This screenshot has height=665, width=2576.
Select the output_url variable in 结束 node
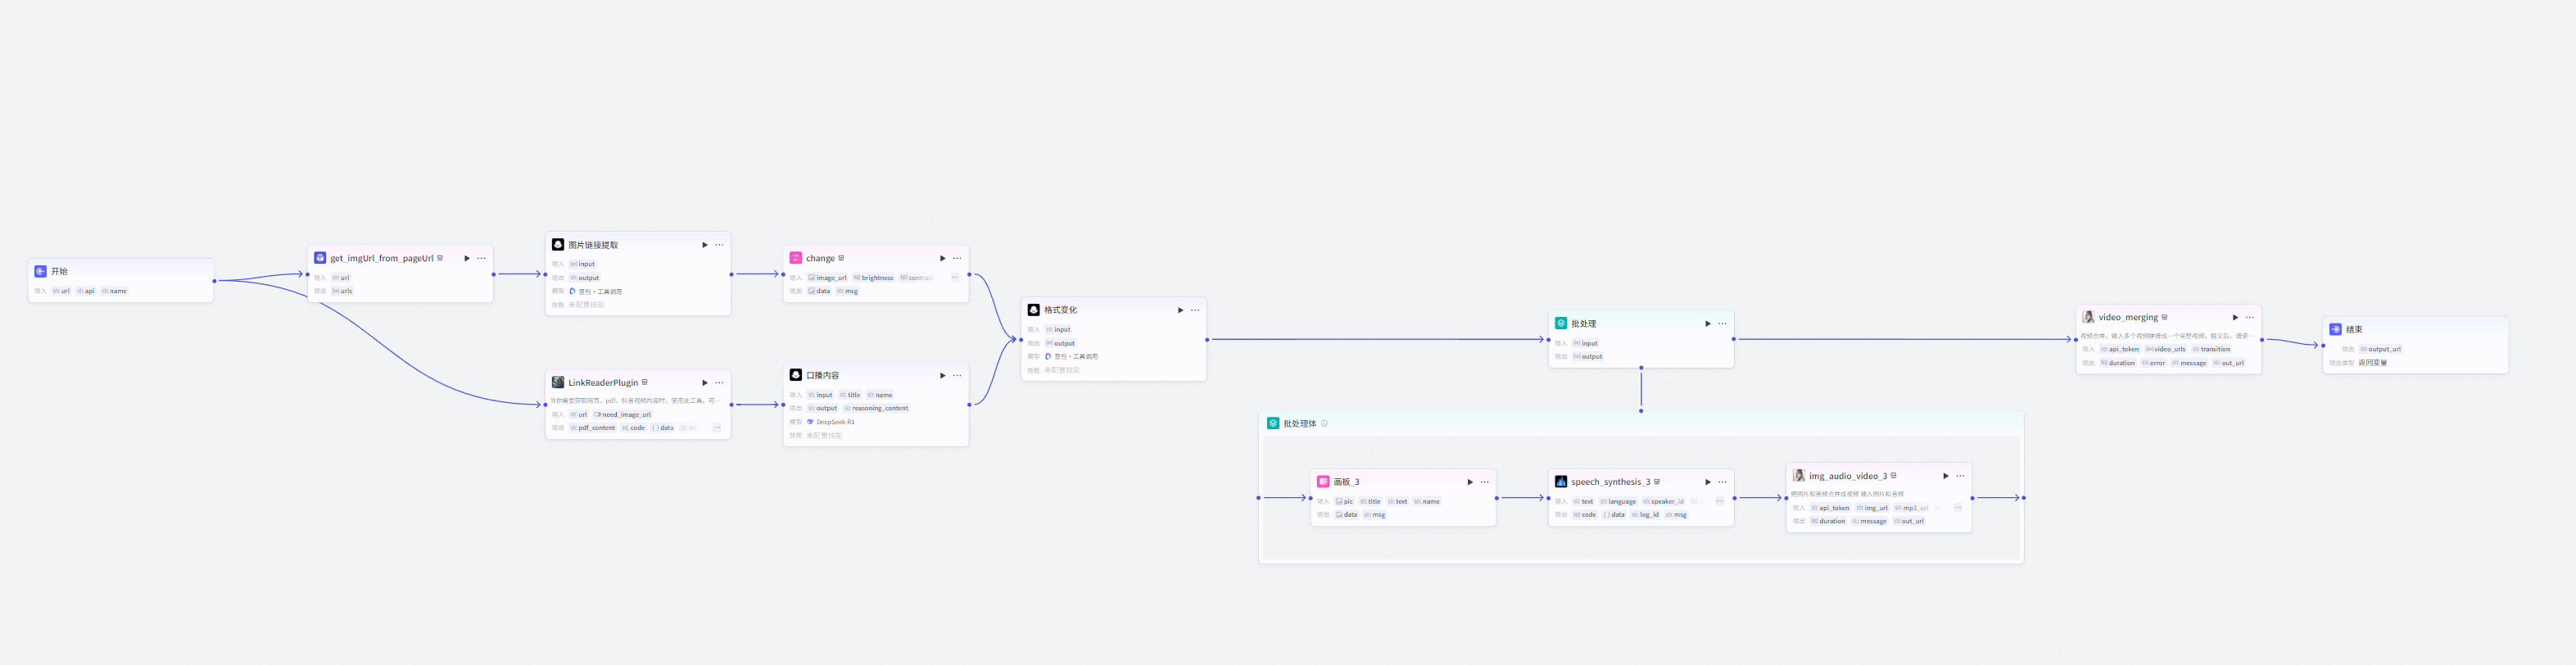coord(2381,349)
